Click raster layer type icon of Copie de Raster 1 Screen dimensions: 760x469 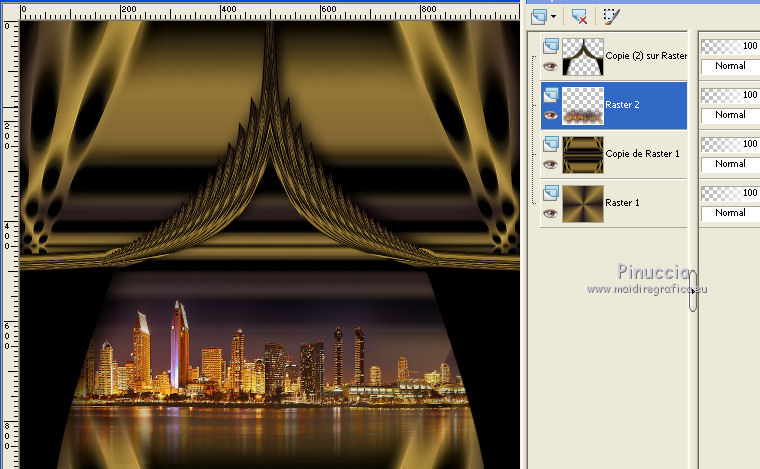(x=551, y=144)
